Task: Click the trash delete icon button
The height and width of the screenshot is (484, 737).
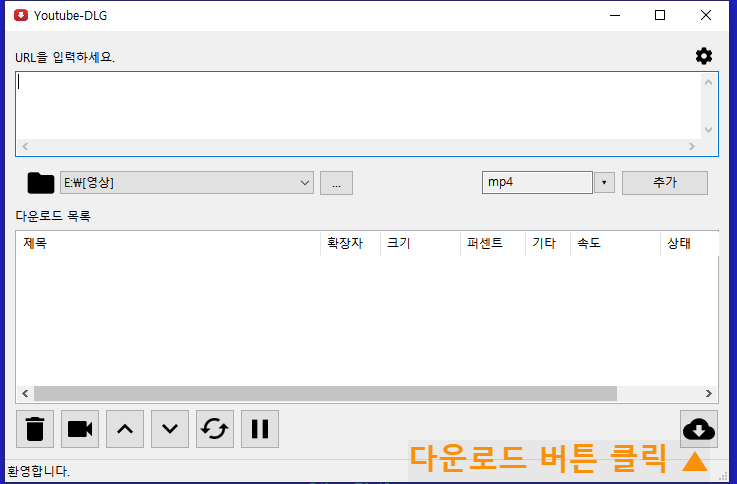Action: pos(35,429)
